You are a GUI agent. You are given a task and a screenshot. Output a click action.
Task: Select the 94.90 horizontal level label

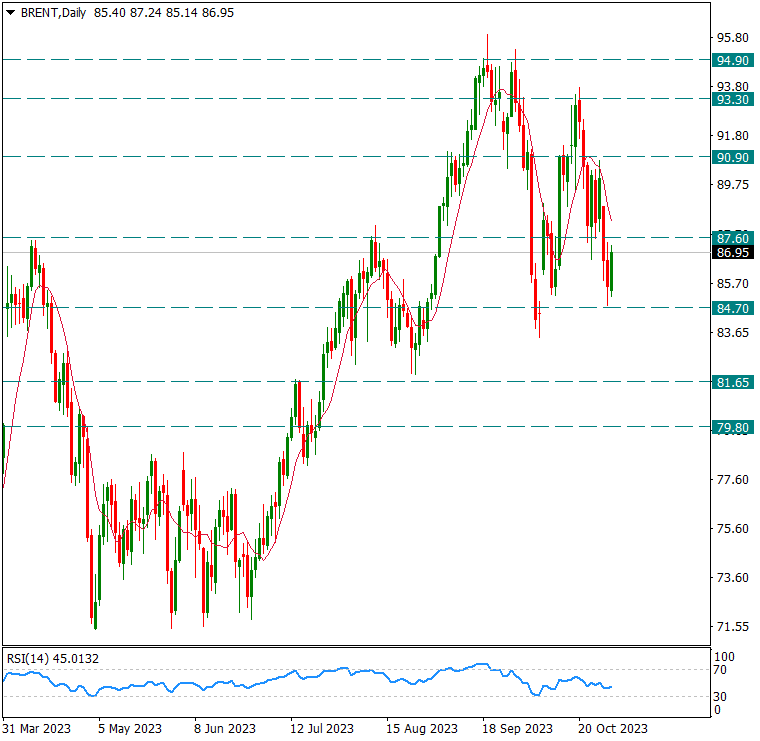733,61
